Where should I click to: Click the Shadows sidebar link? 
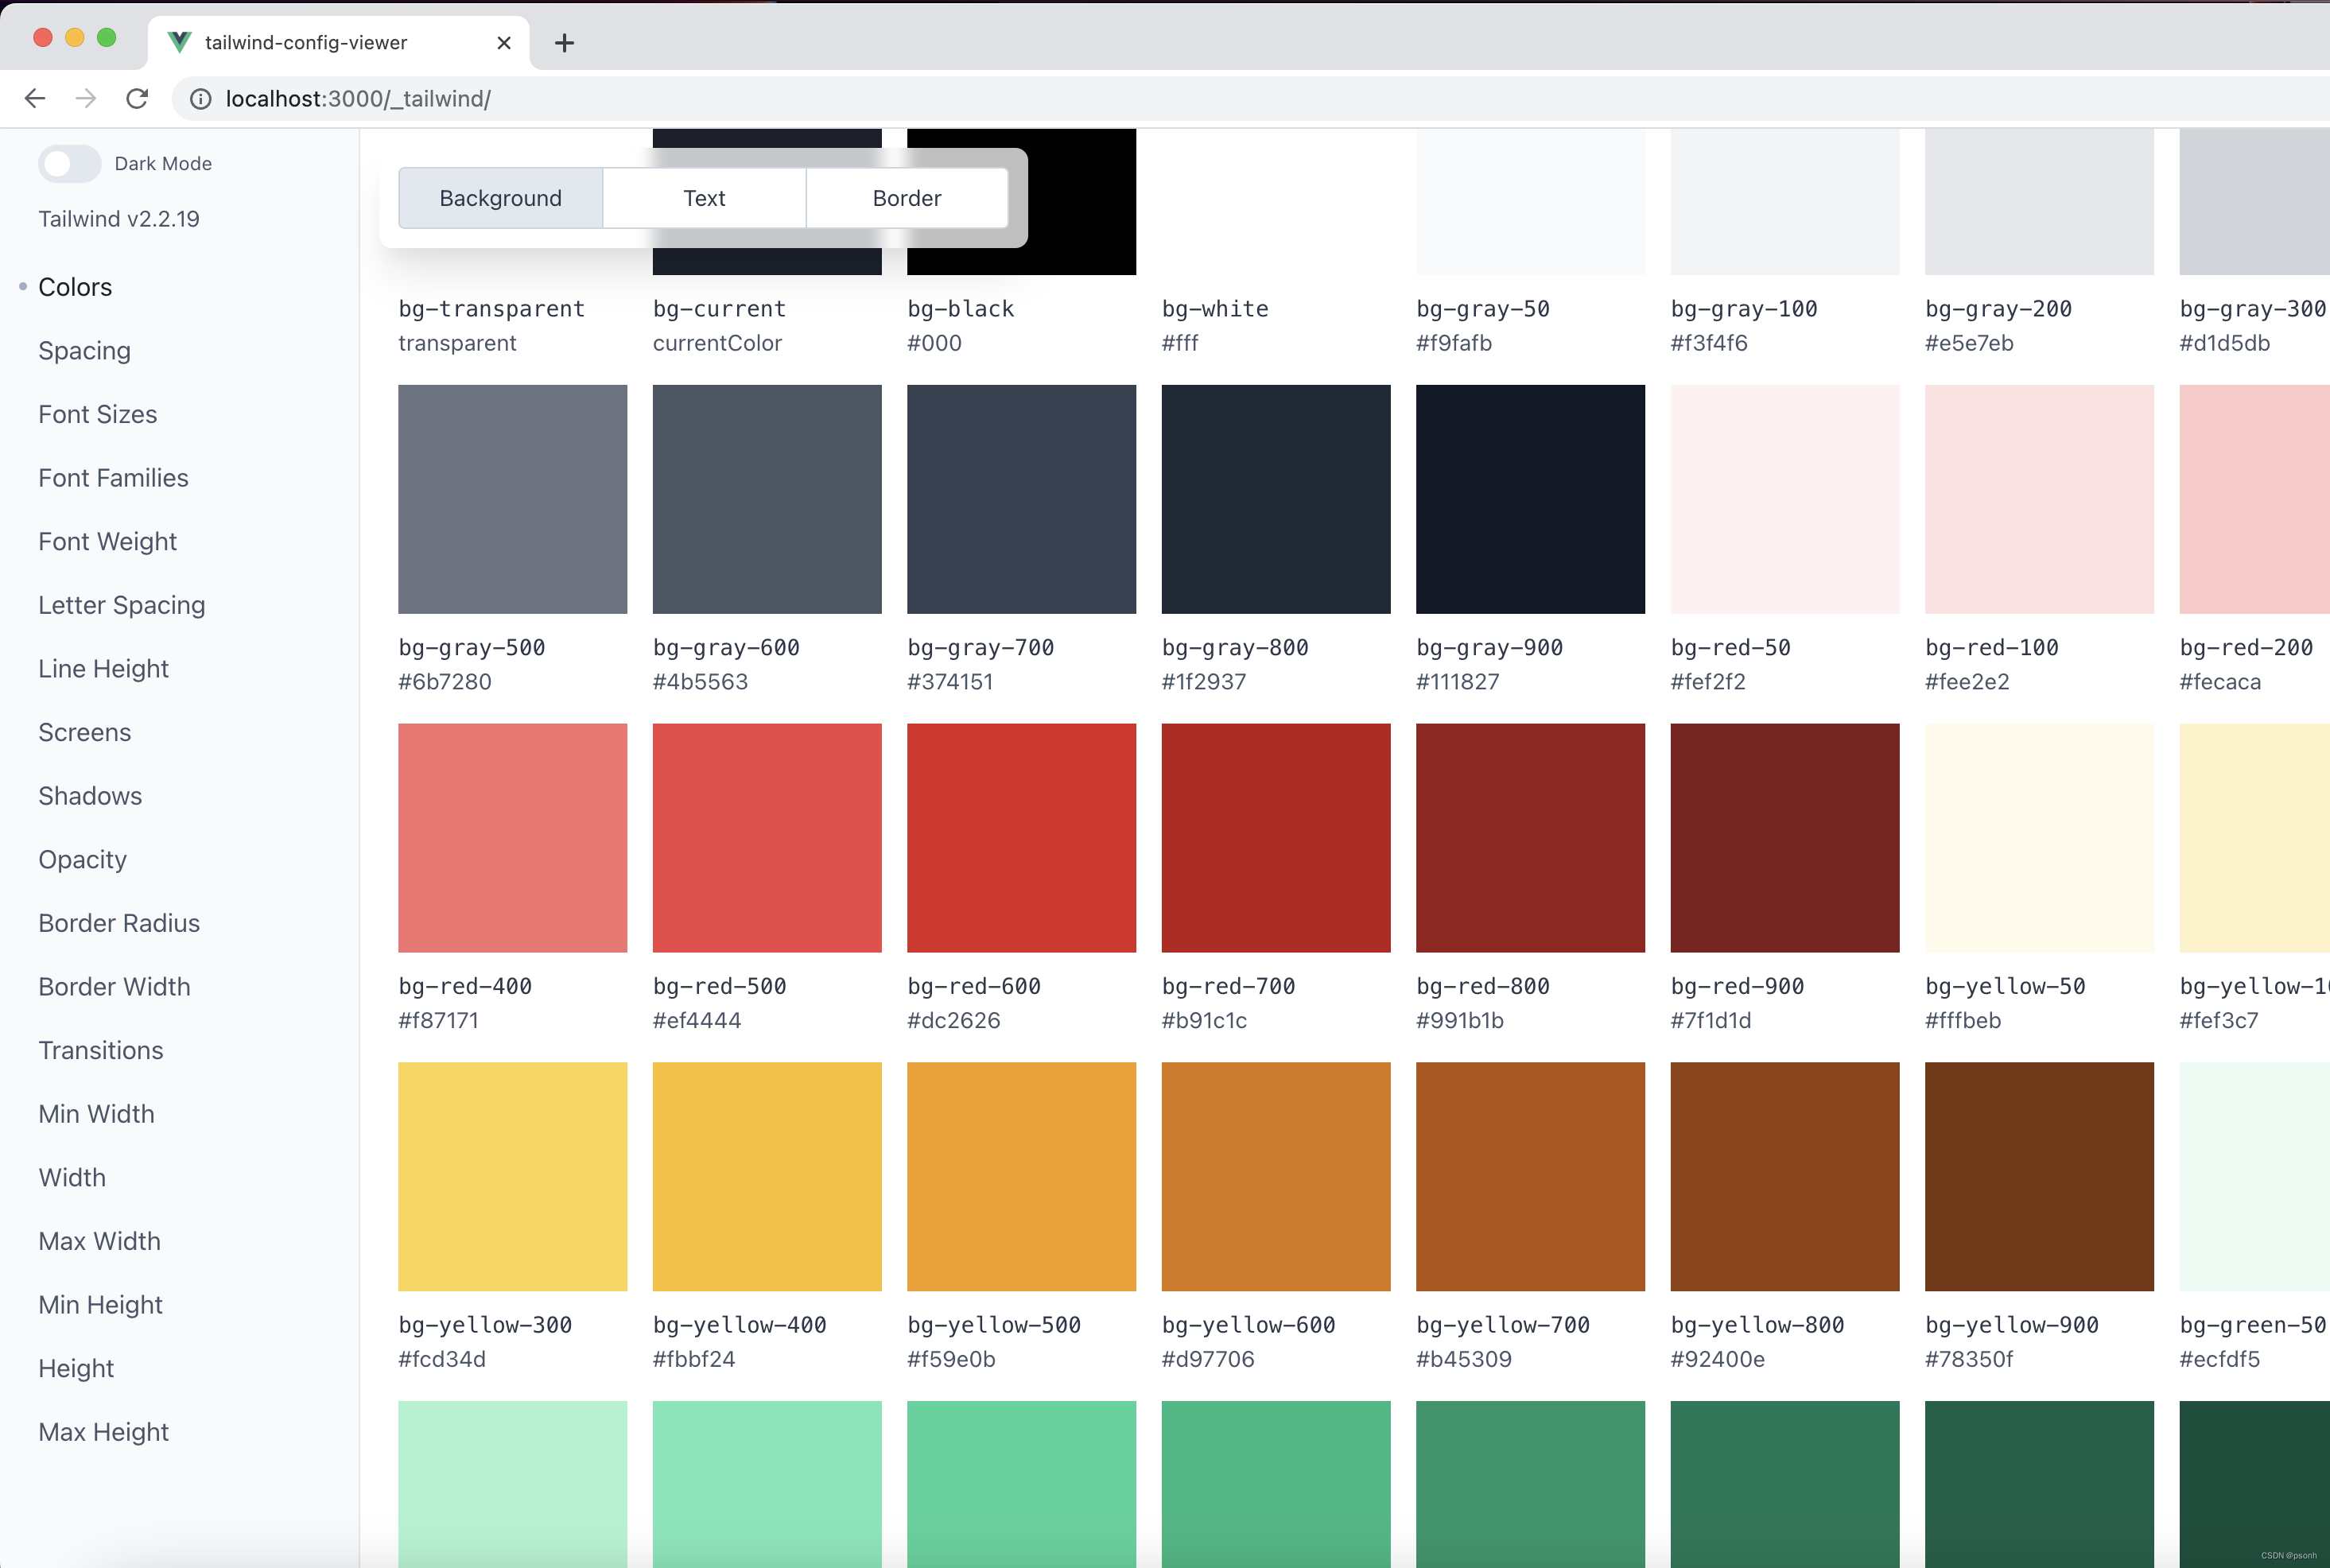[89, 794]
